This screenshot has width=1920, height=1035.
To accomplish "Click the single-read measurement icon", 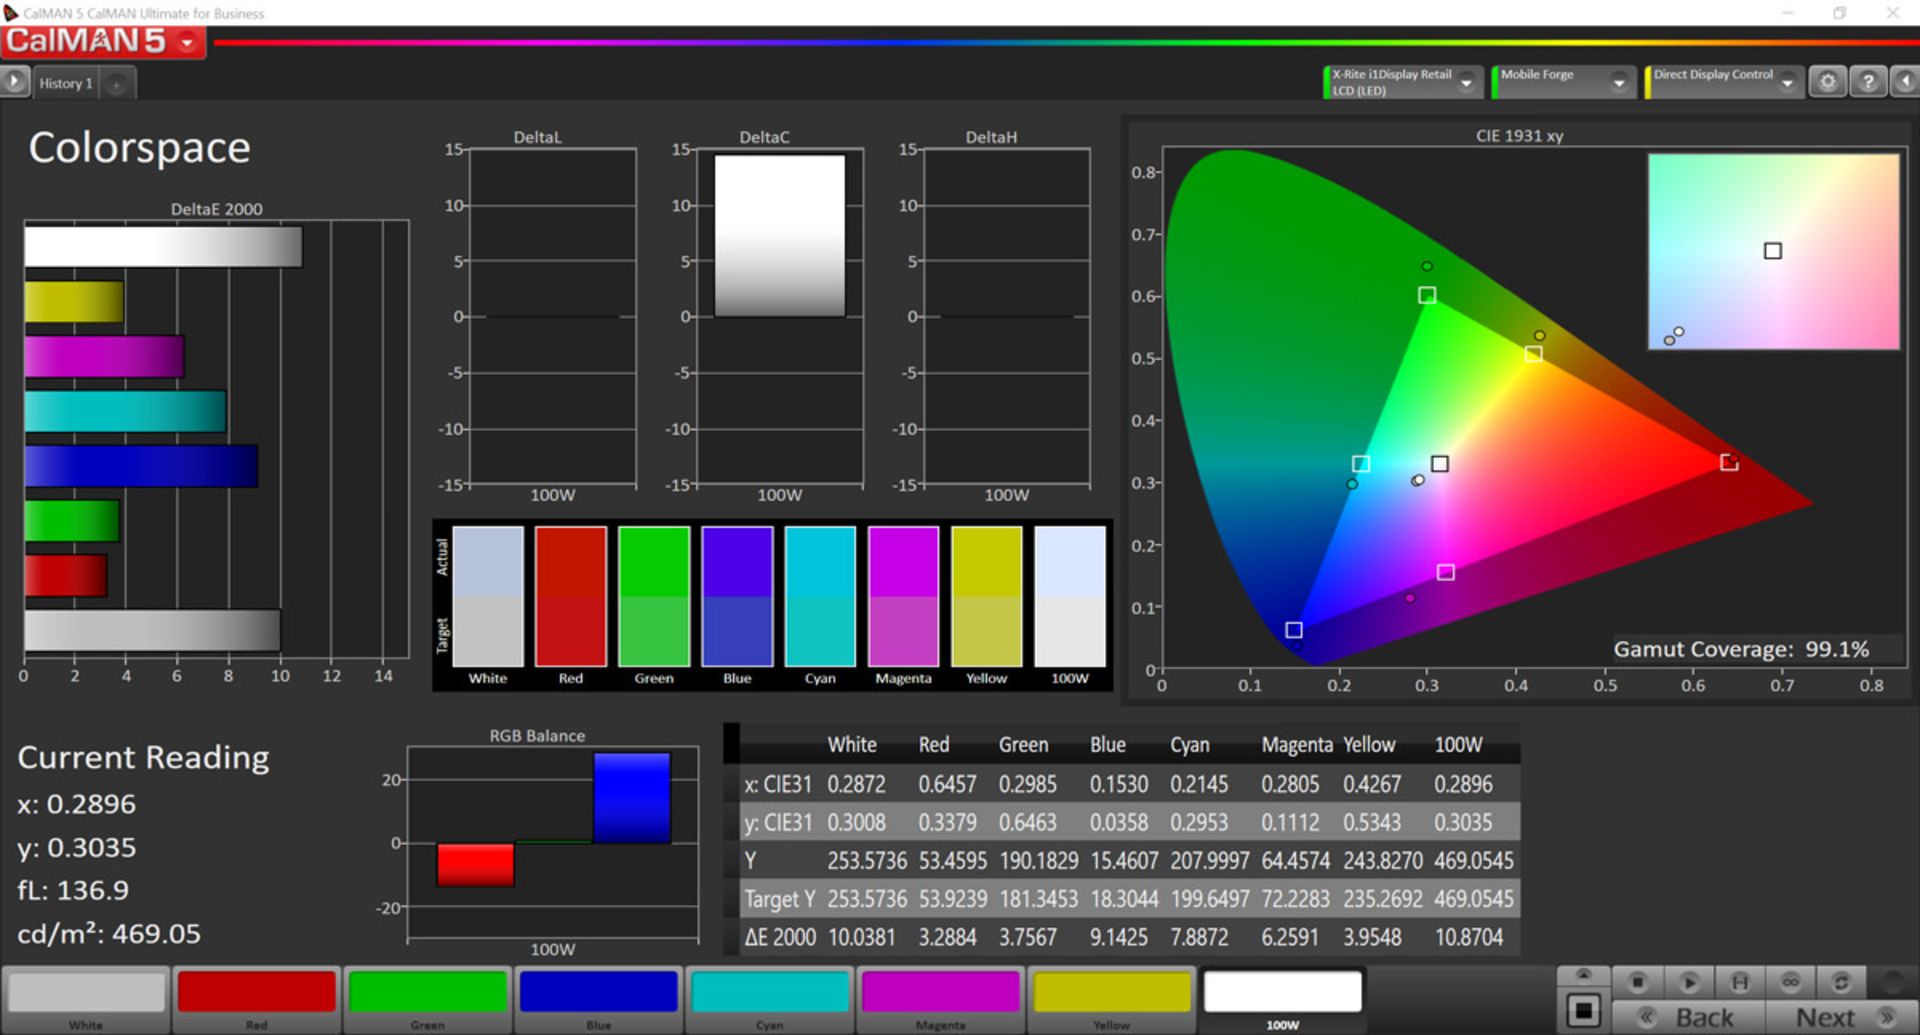I will (1741, 982).
